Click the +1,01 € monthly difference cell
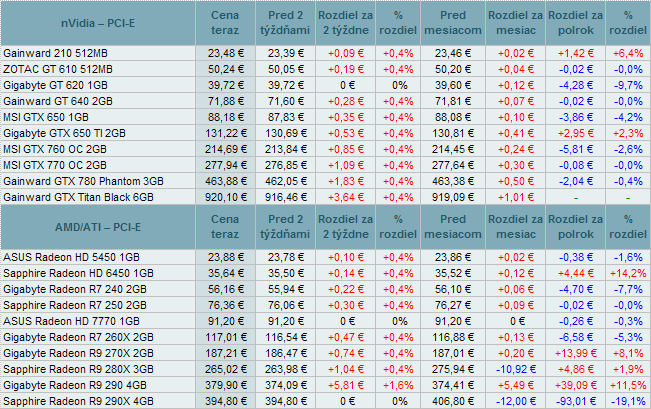 (x=515, y=197)
